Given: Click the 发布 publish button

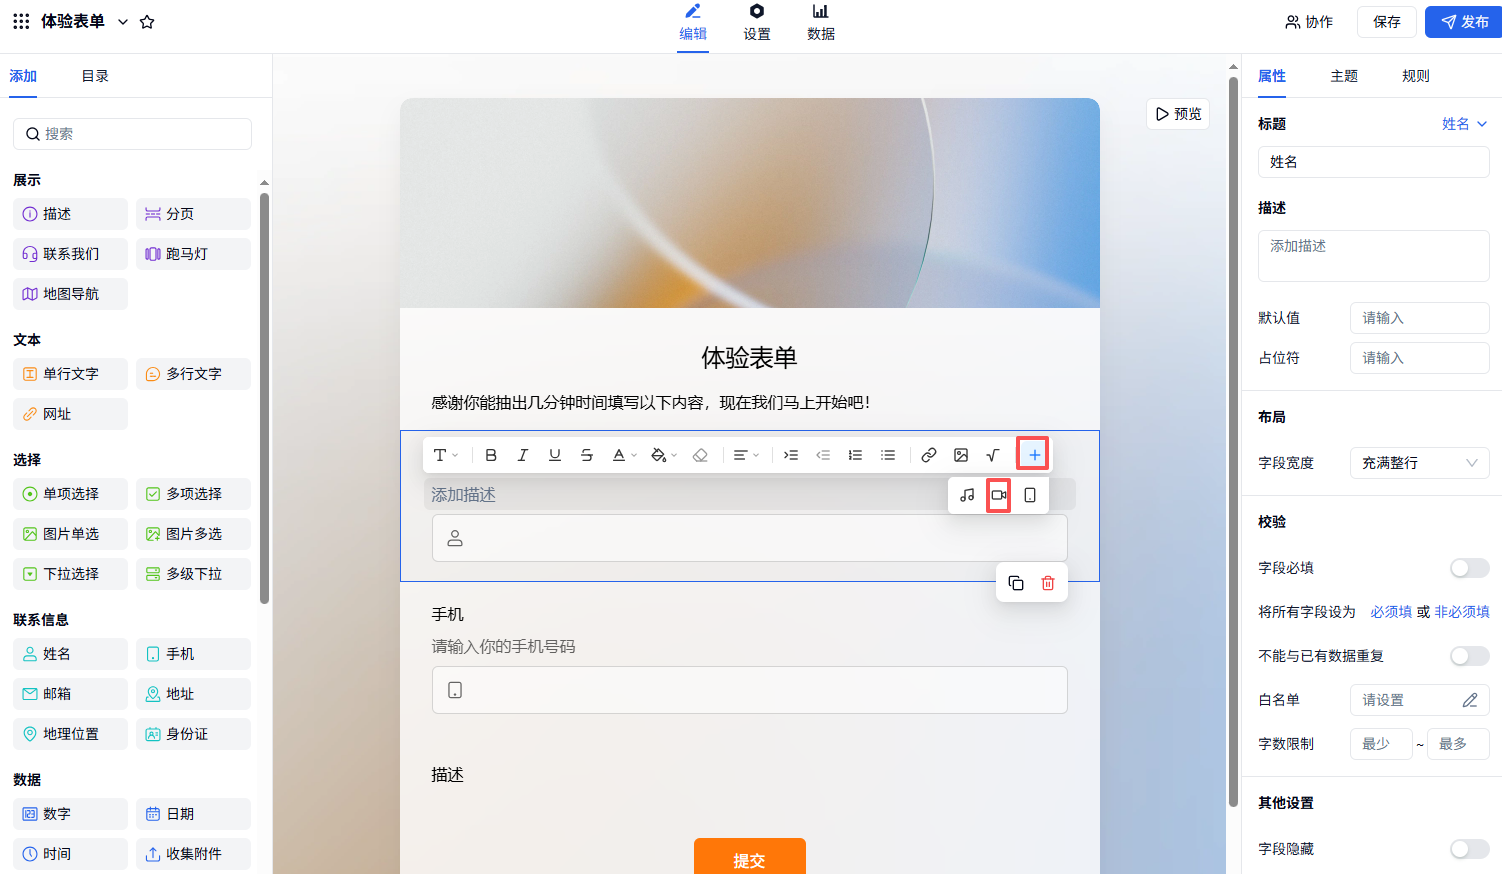Looking at the screenshot, I should pos(1464,22).
